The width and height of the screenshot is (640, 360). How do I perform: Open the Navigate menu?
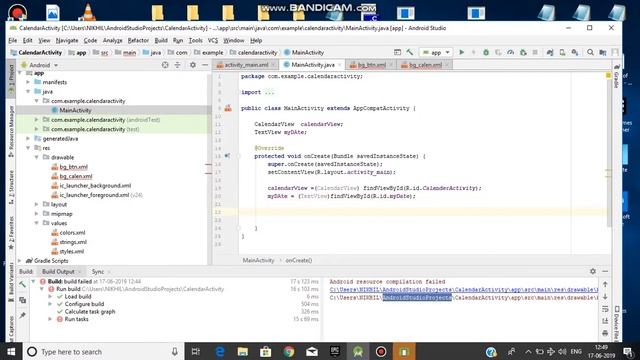point(67,40)
